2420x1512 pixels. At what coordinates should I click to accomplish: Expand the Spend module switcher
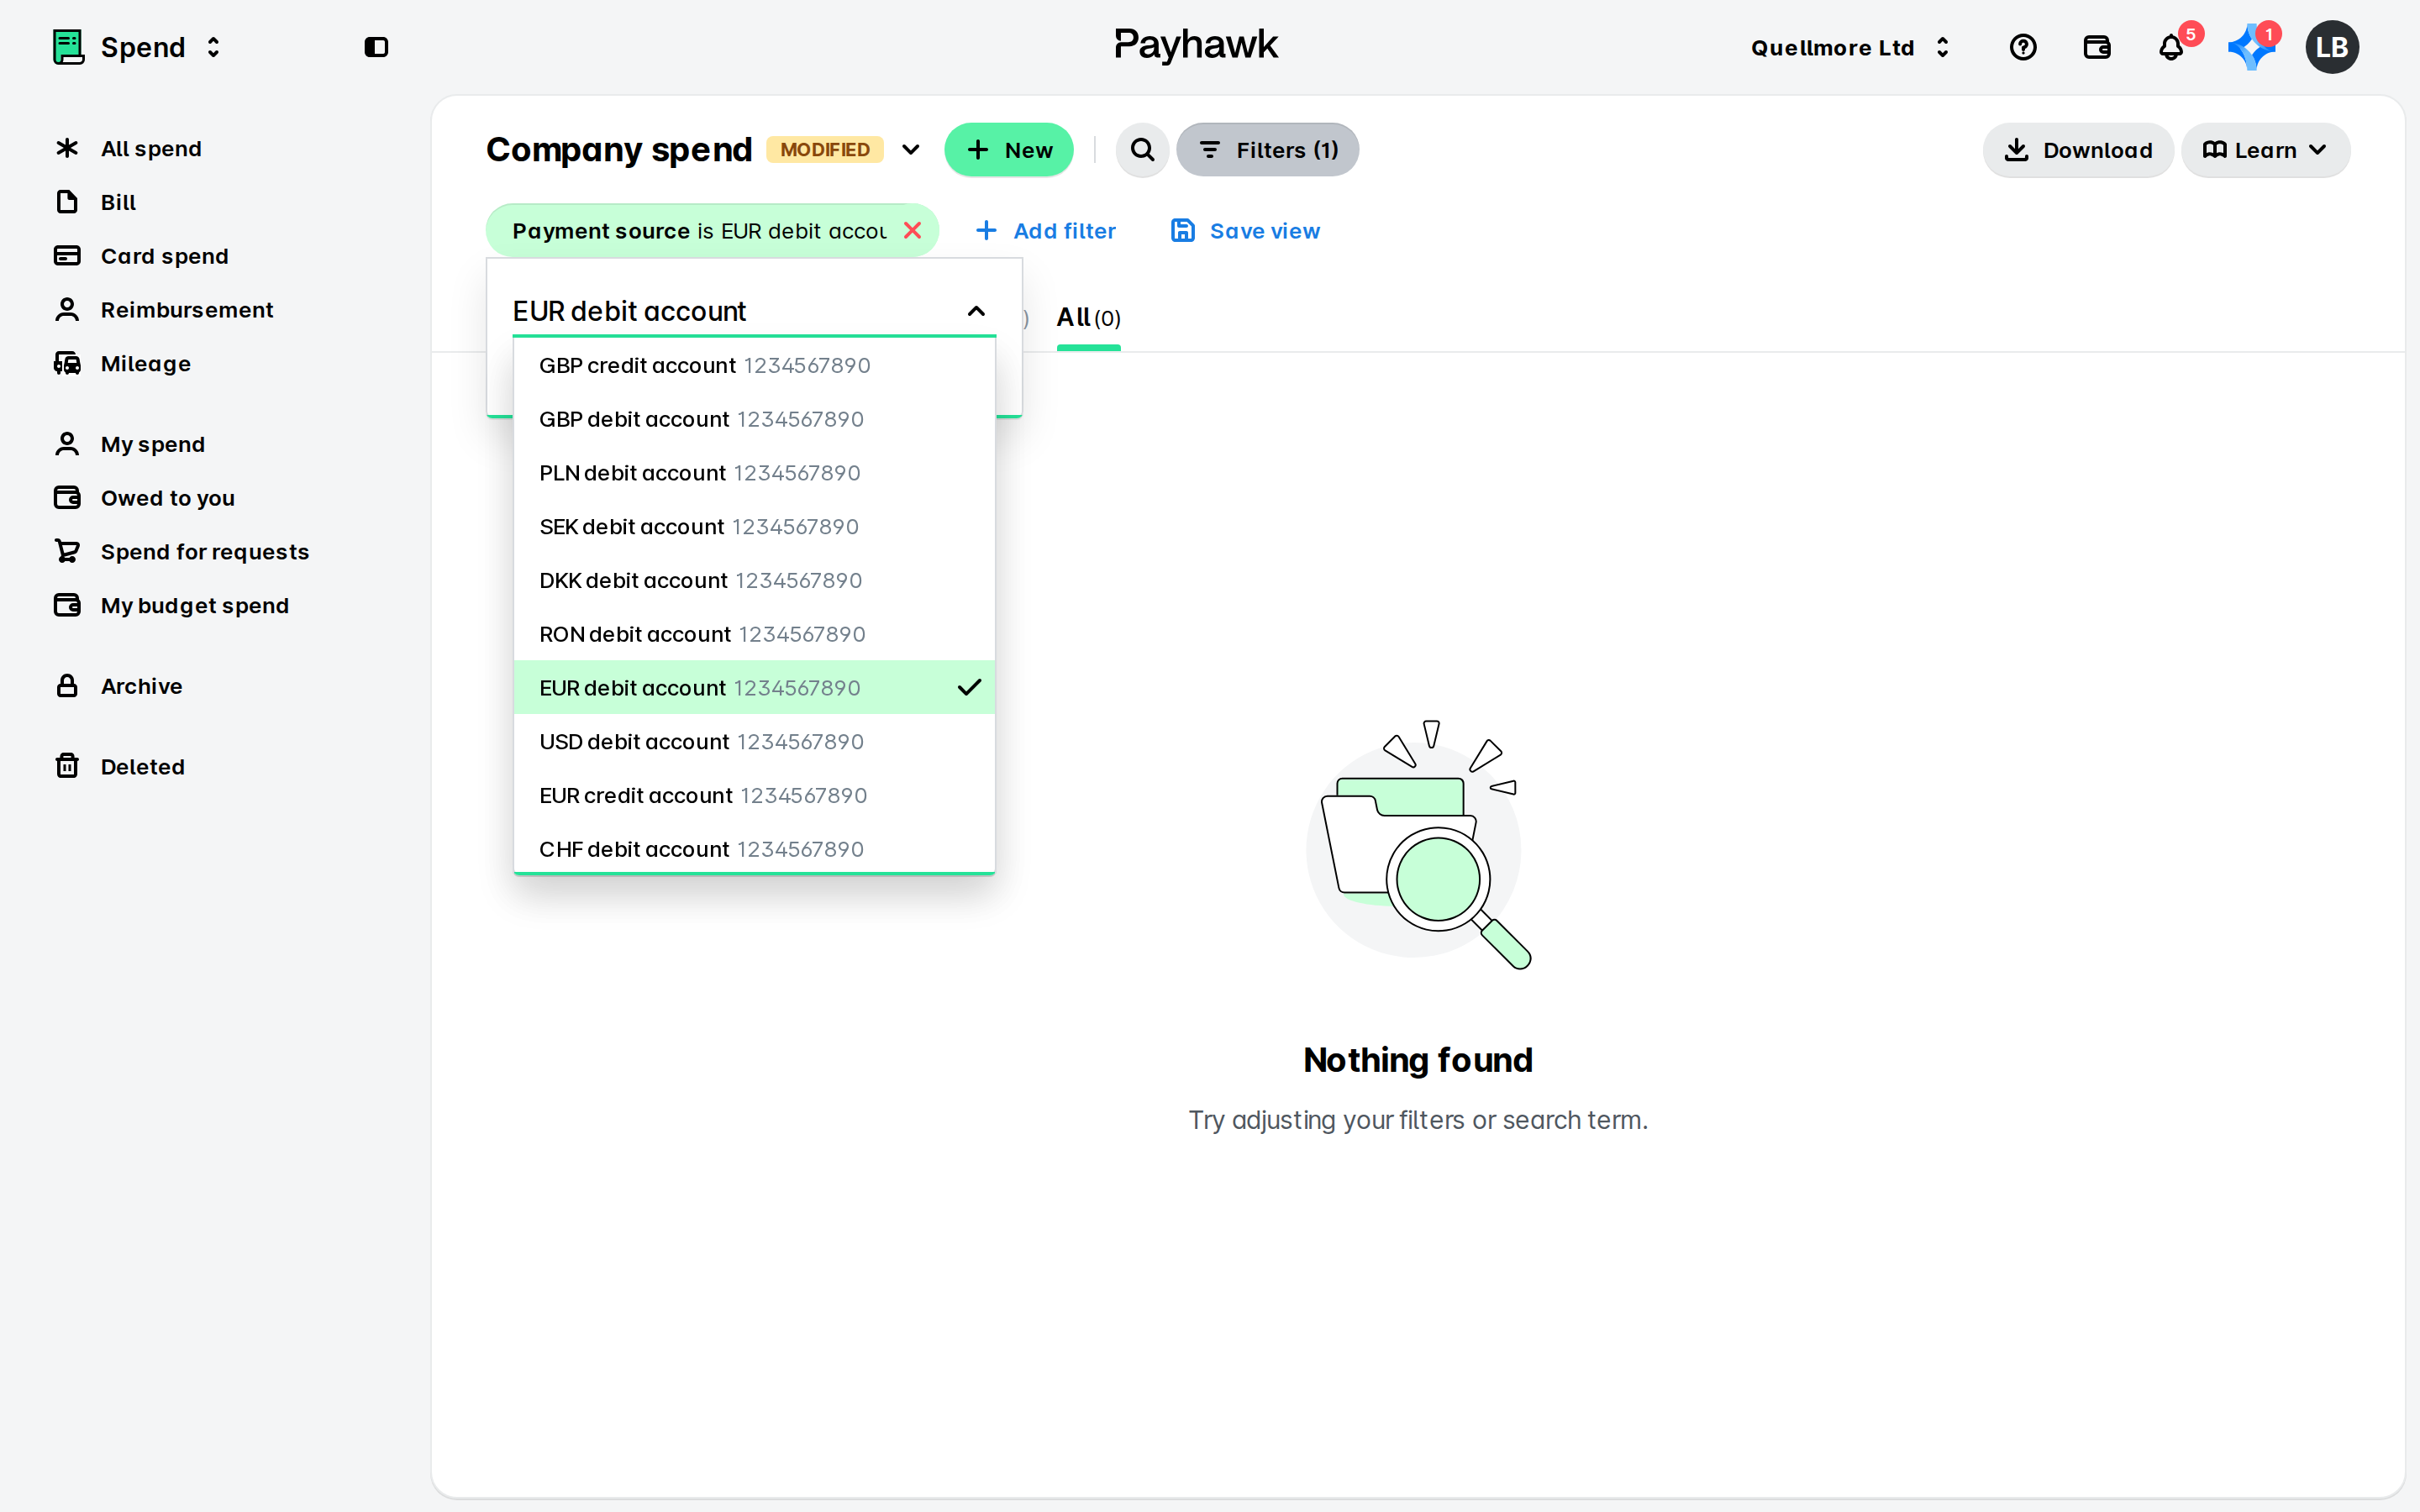(x=213, y=47)
